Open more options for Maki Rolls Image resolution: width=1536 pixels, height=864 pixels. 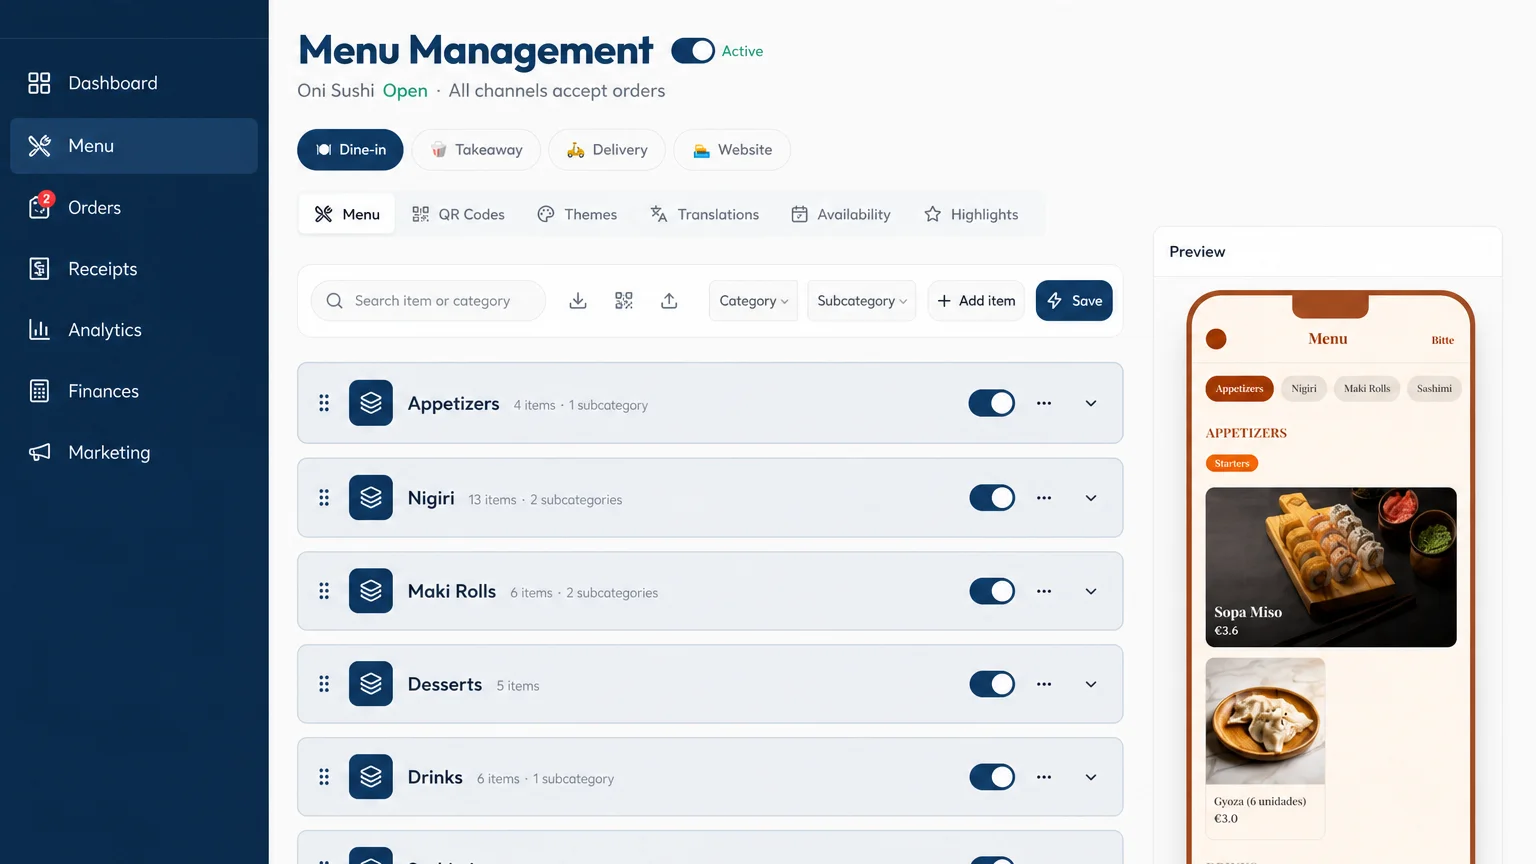tap(1044, 591)
